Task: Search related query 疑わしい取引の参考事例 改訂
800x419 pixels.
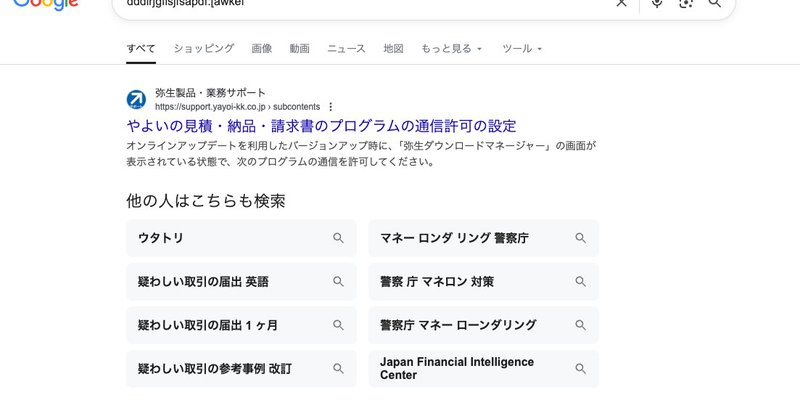Action: (241, 368)
